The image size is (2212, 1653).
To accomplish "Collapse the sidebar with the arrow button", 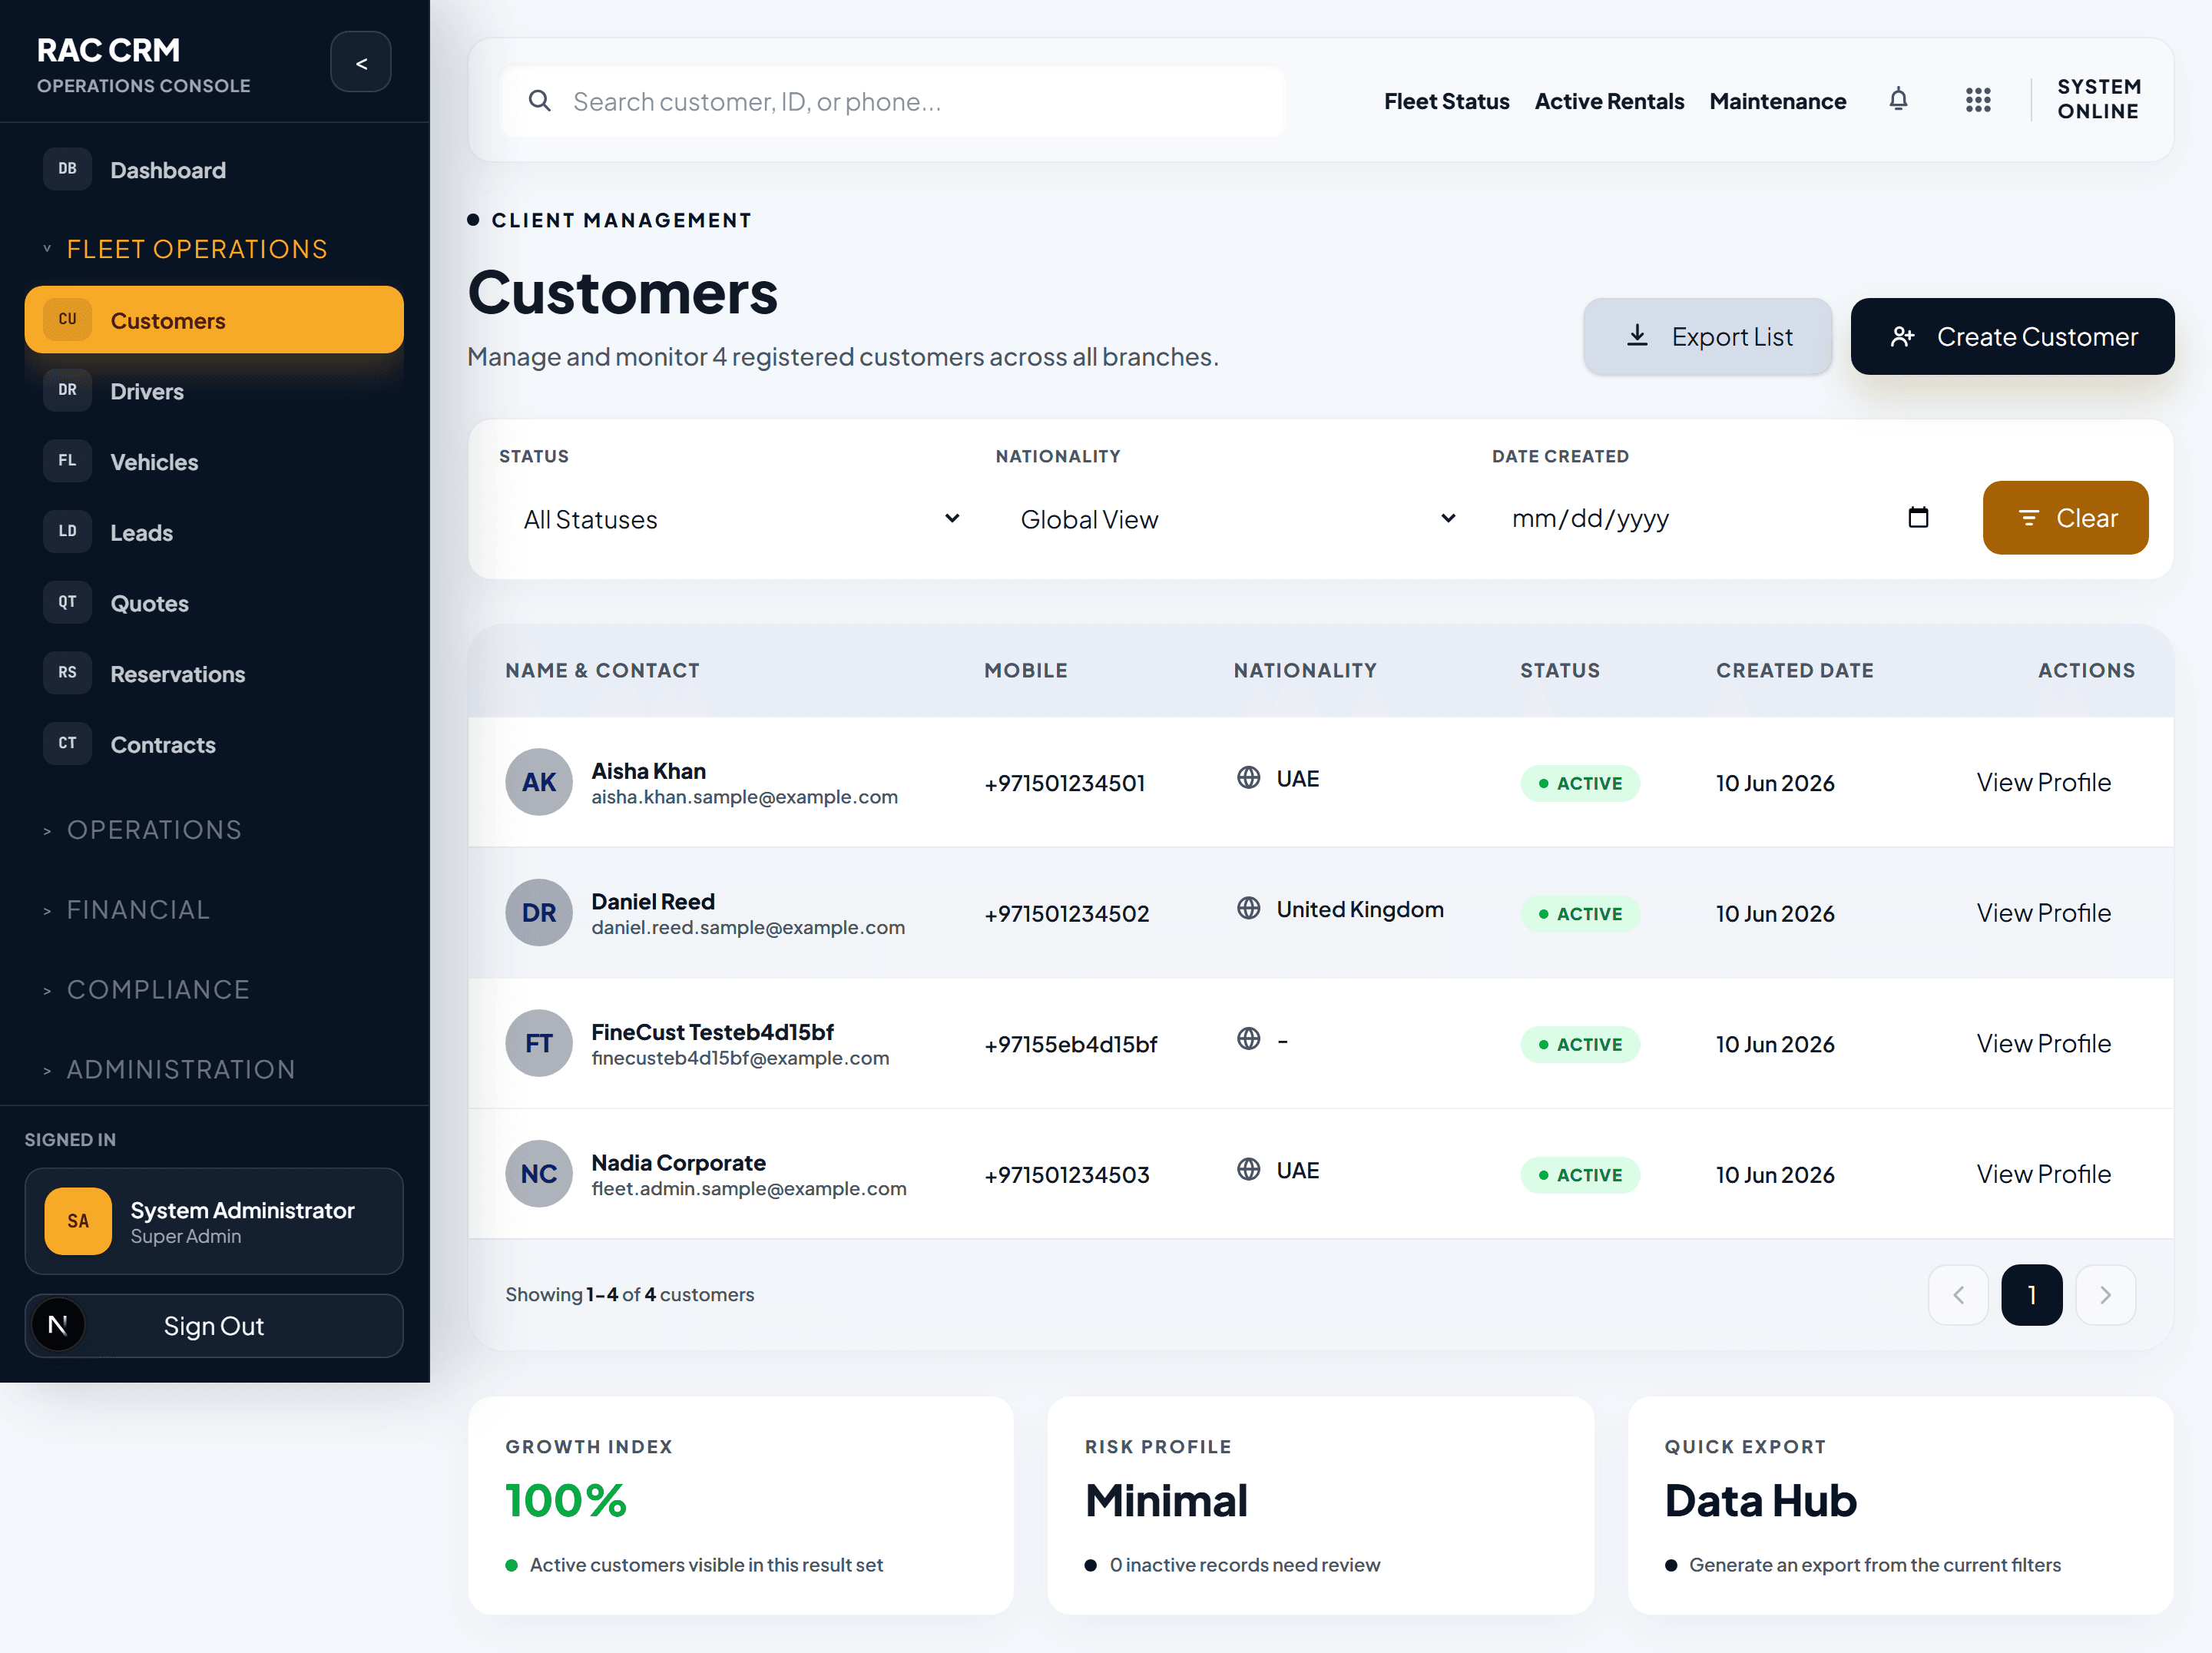I will [360, 63].
